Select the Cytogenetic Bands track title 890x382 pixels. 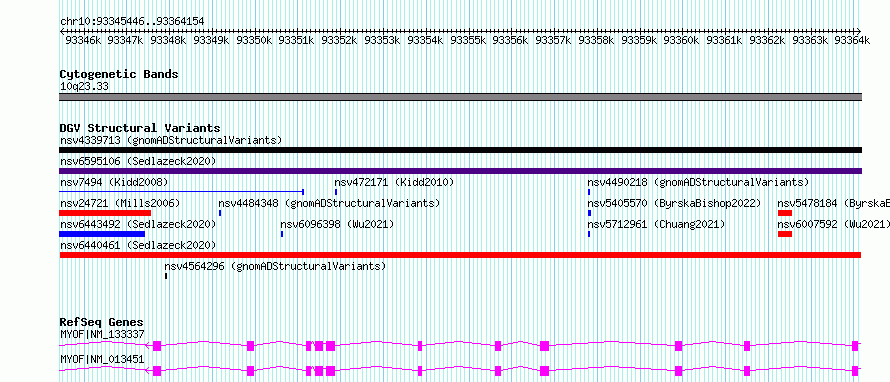pyautogui.click(x=119, y=74)
